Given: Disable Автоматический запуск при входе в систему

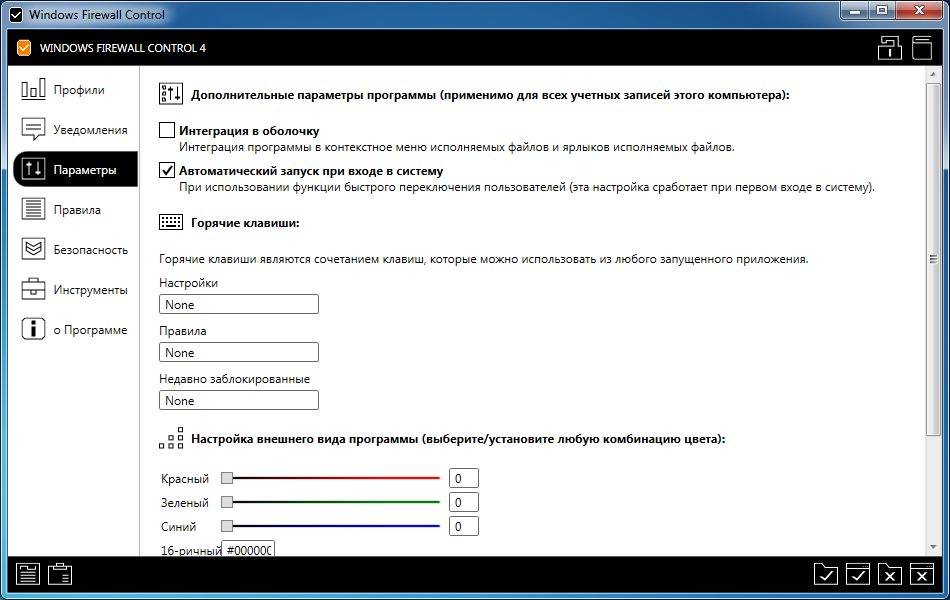Looking at the screenshot, I should click(167, 170).
